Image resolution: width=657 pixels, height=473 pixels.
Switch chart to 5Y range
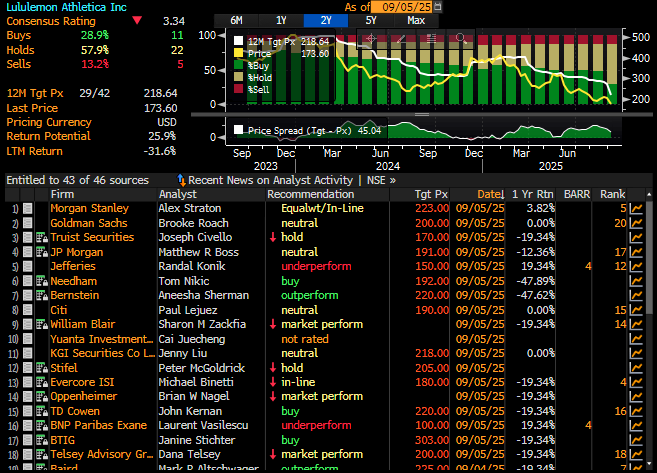[x=371, y=21]
